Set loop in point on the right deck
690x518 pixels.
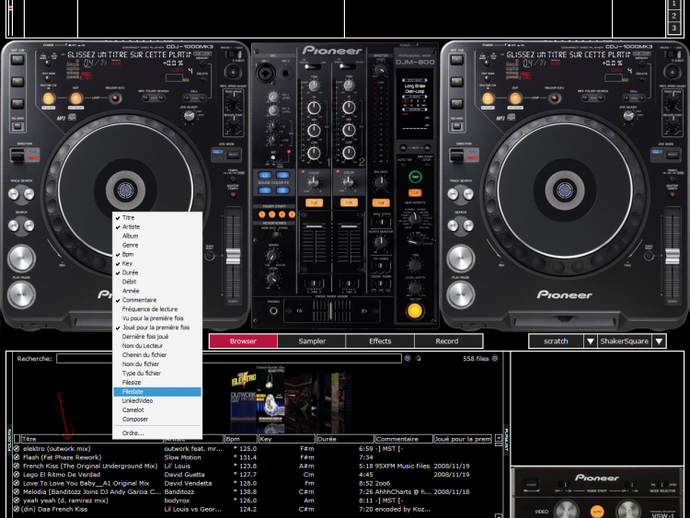pyautogui.click(x=488, y=99)
